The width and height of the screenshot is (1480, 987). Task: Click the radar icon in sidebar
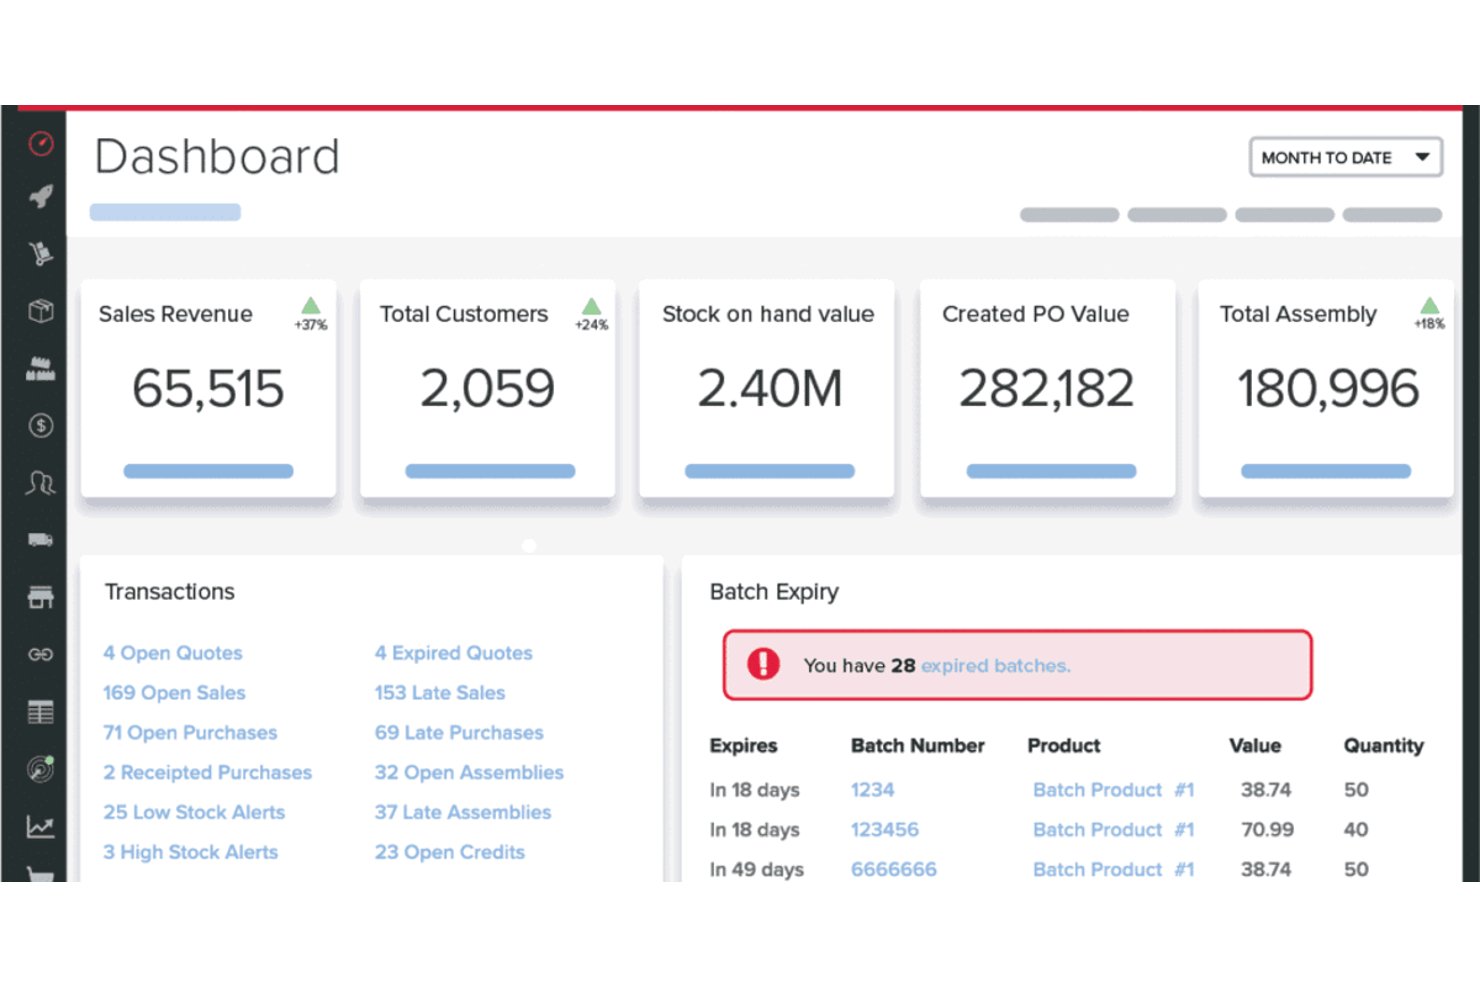coord(41,769)
